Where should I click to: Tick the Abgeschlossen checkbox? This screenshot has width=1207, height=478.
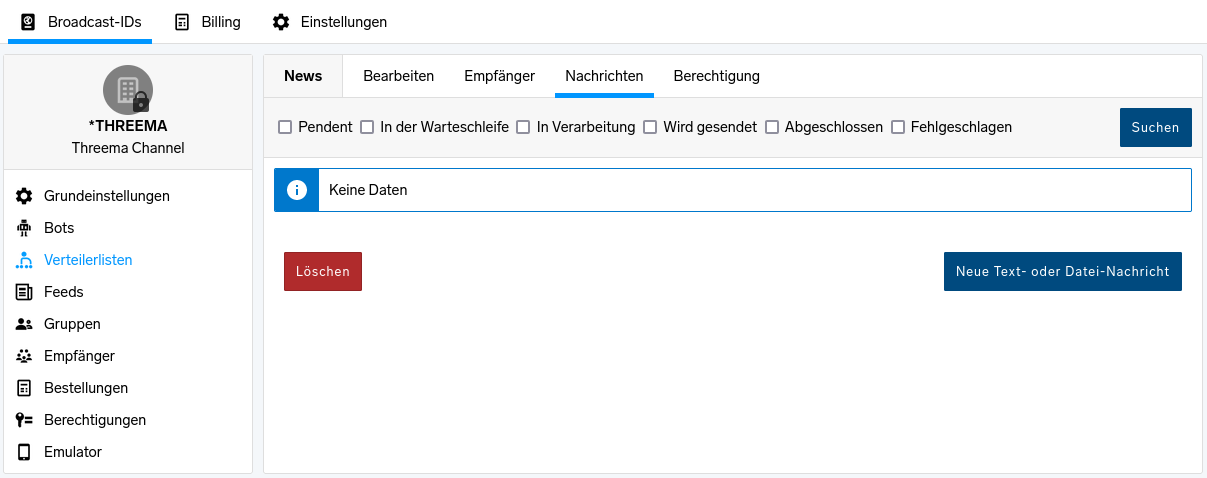(772, 127)
